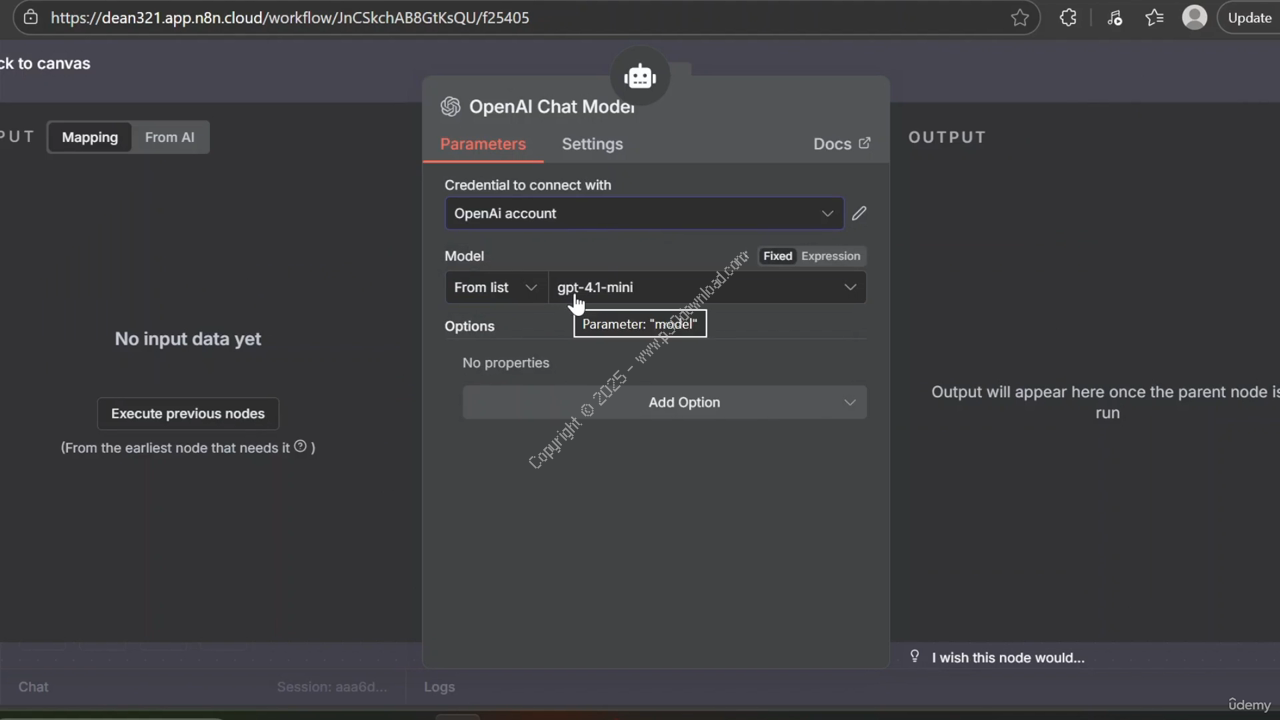Select the From AI input toggle
1280x720 pixels.
coord(169,137)
